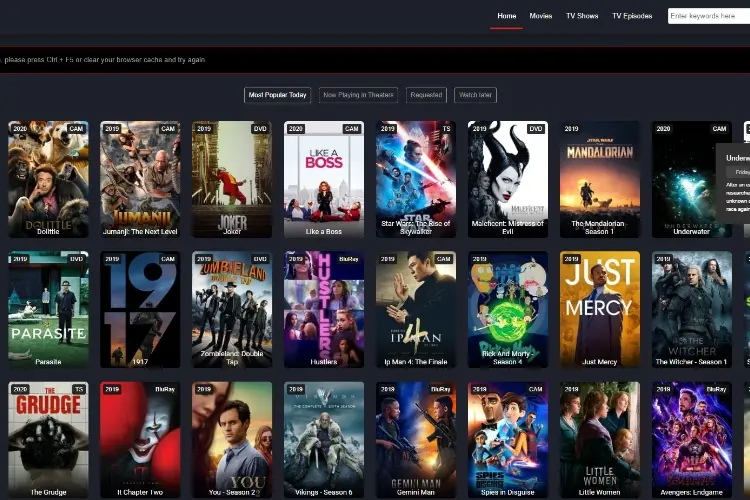The width and height of the screenshot is (750, 500).
Task: Open The Grudge movie poster
Action: (48, 440)
